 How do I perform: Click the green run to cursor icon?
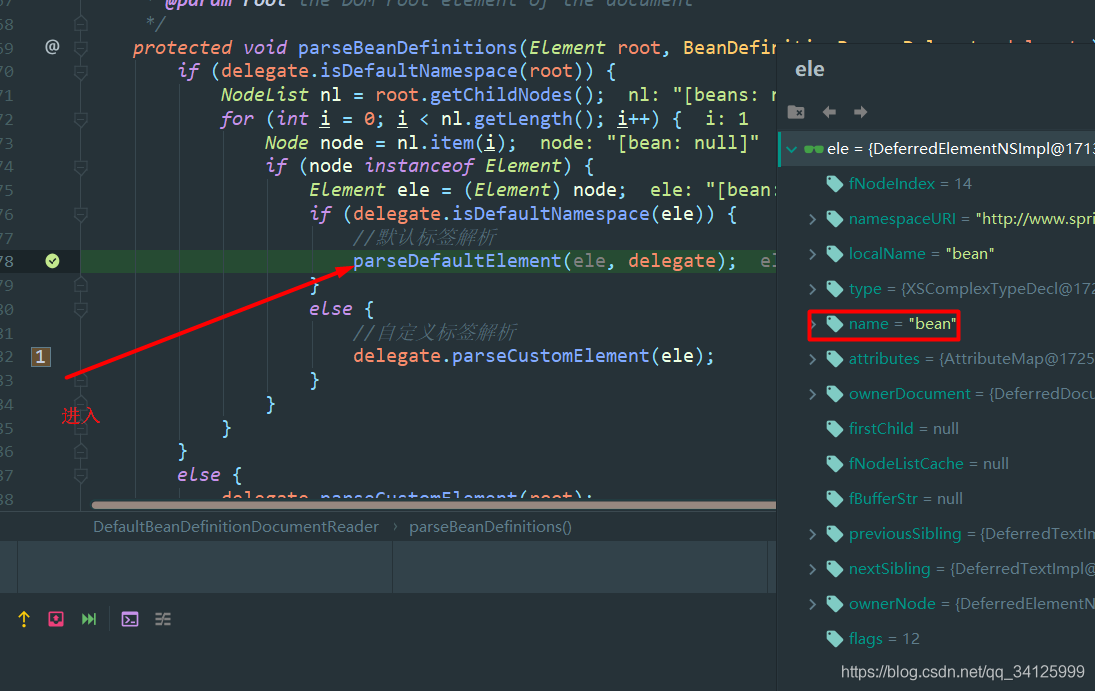coord(89,619)
